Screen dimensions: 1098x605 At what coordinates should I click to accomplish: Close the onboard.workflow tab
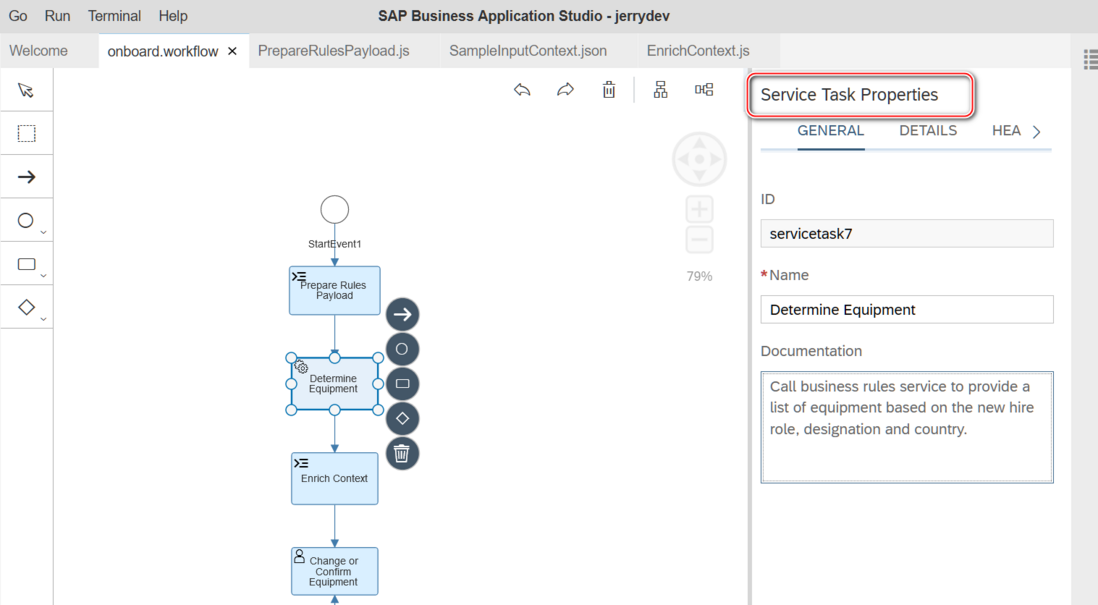point(232,51)
